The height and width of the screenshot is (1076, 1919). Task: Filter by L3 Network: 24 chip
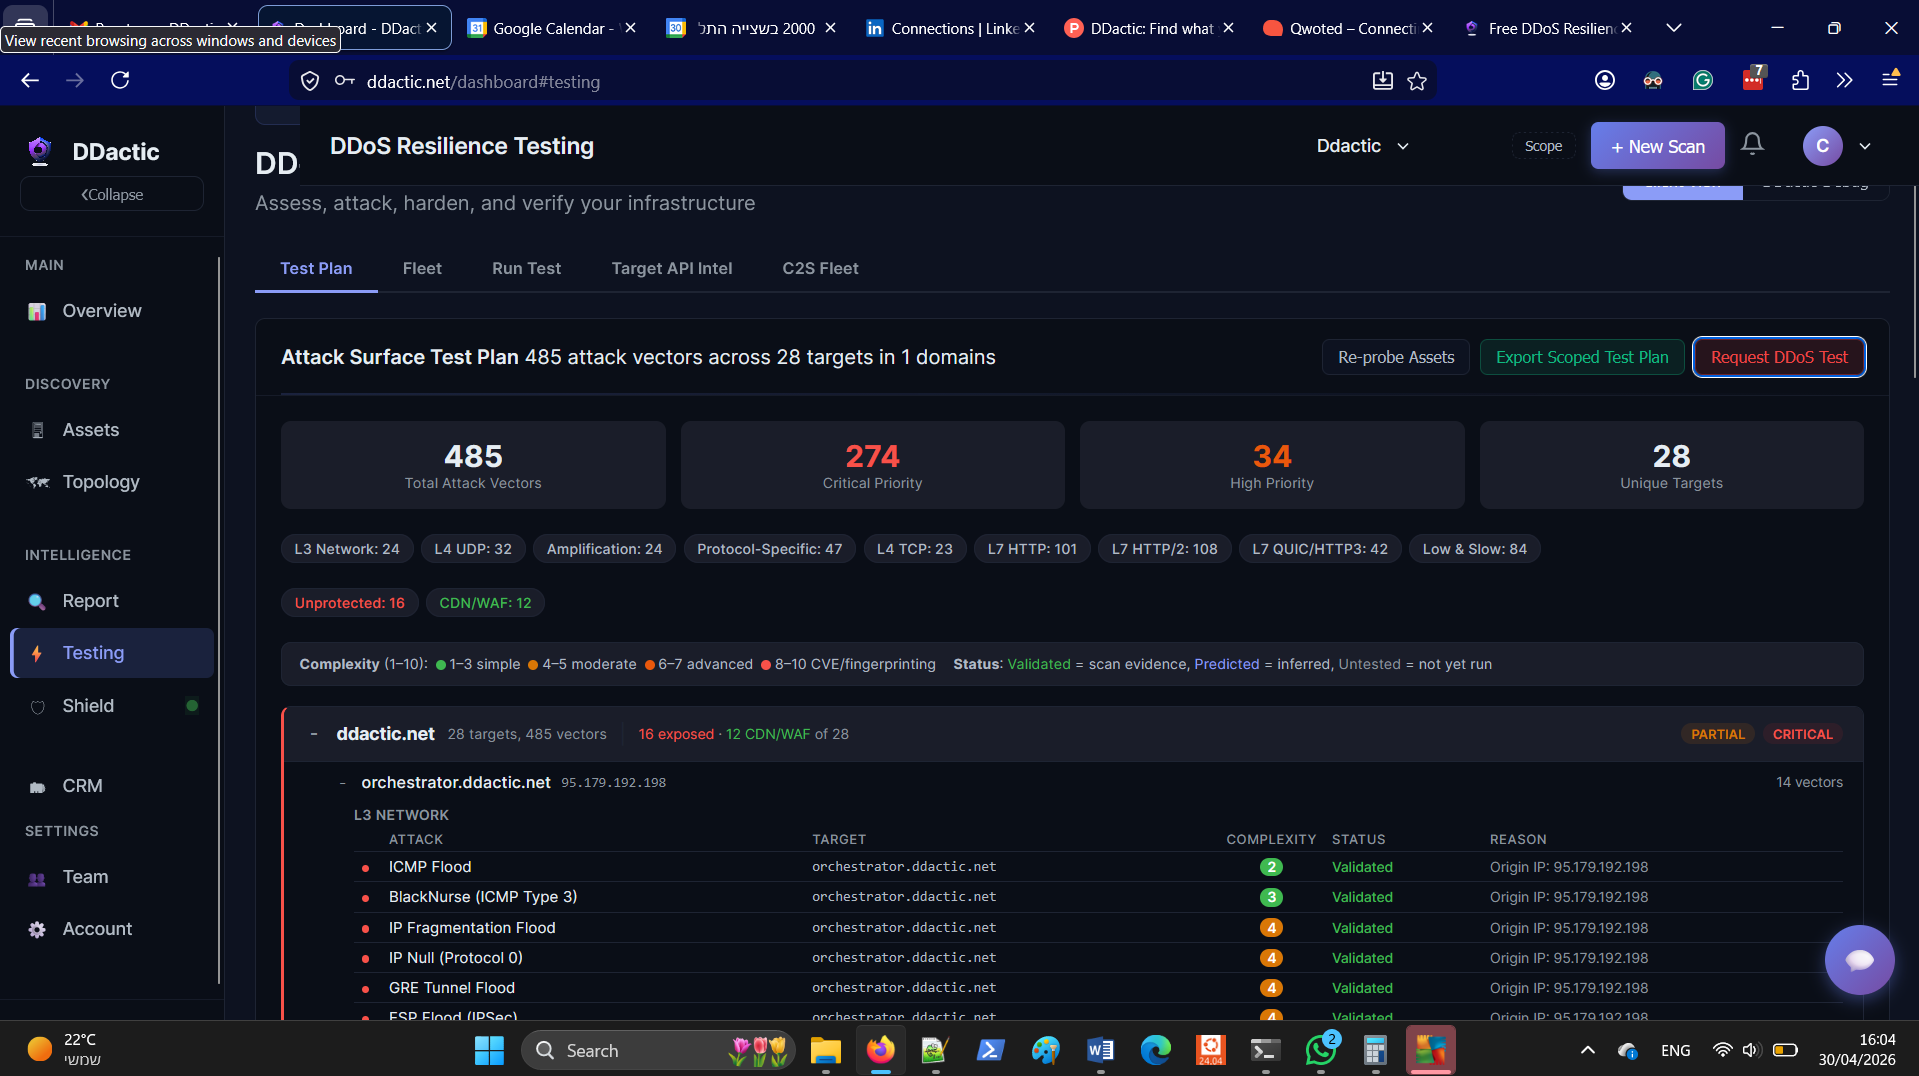[x=346, y=549]
